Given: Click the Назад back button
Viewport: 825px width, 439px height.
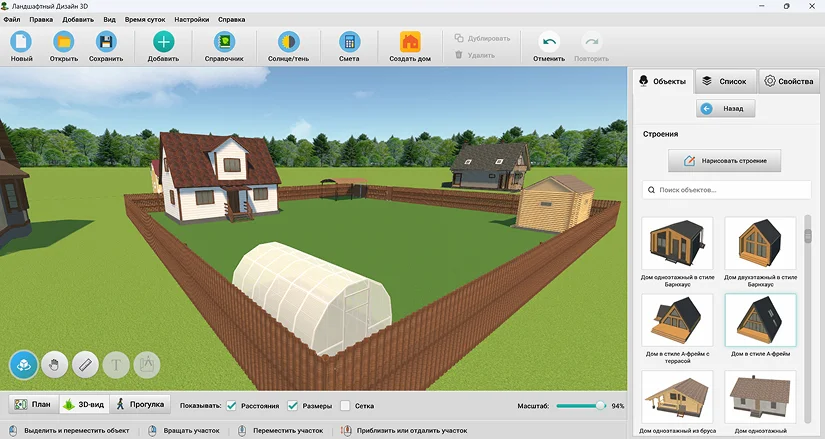Looking at the screenshot, I should [726, 108].
